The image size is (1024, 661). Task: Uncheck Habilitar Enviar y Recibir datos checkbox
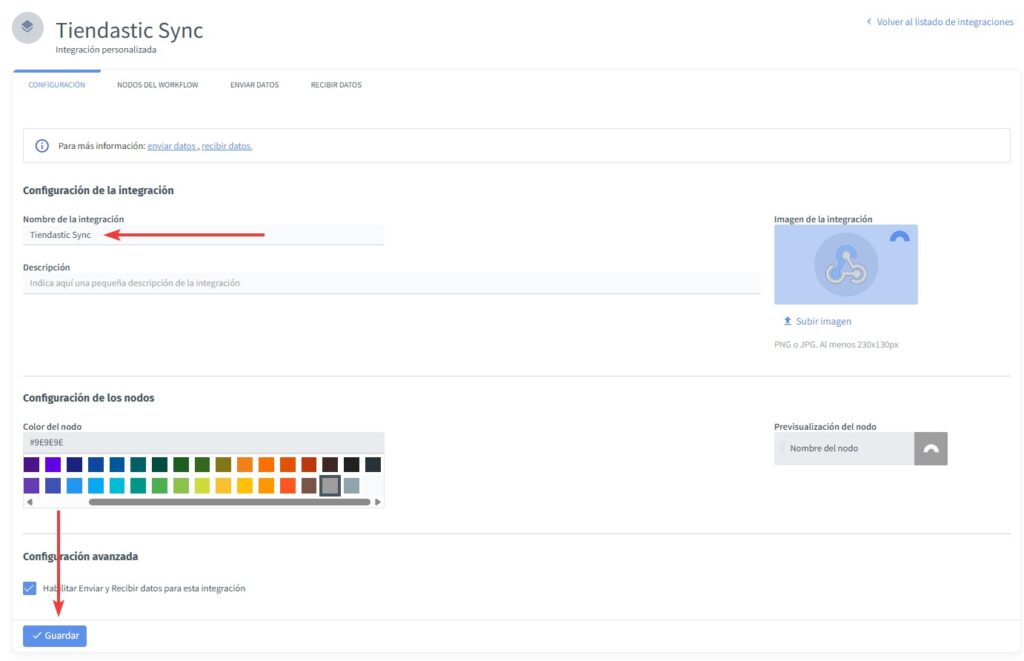[30, 588]
